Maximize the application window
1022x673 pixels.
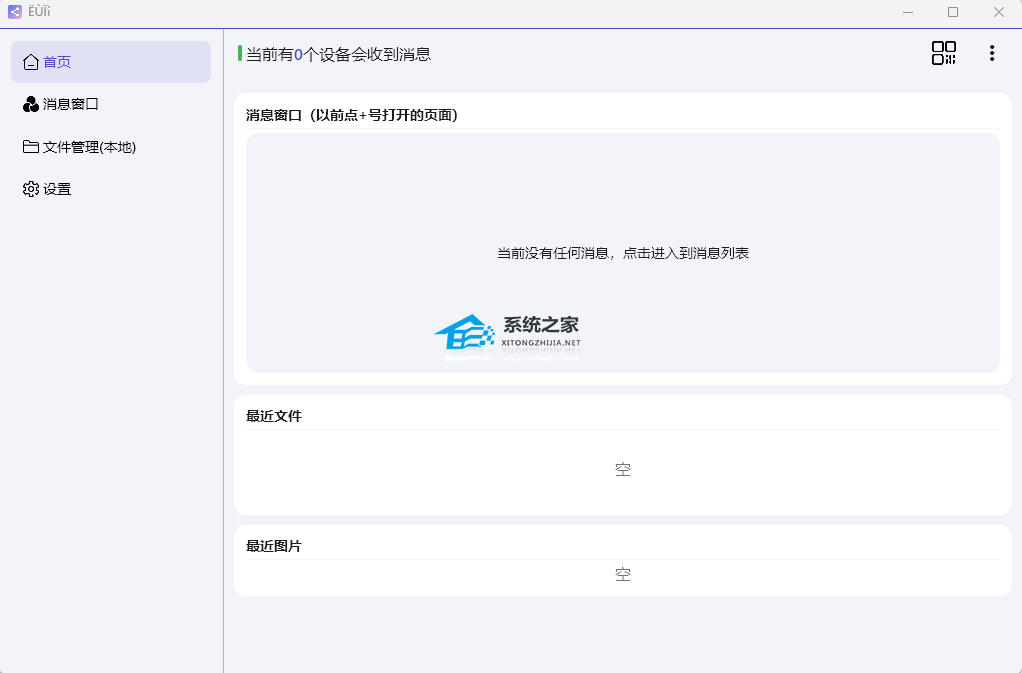(953, 12)
